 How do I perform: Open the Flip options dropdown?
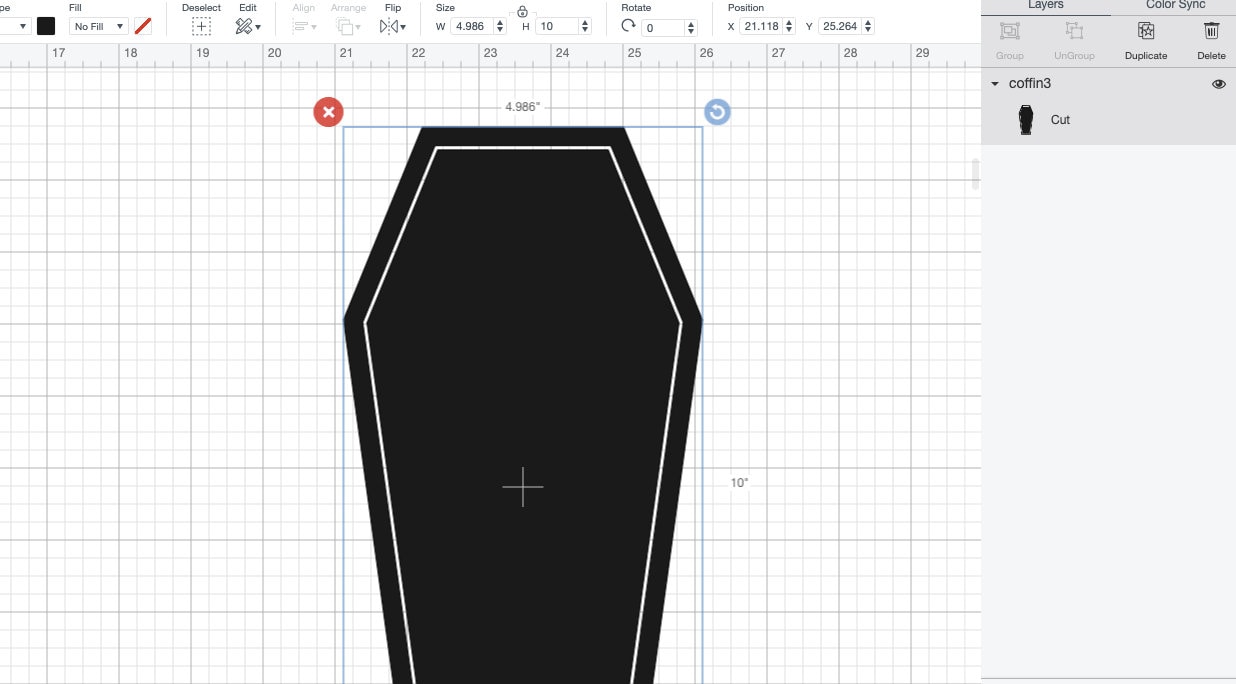point(393,27)
